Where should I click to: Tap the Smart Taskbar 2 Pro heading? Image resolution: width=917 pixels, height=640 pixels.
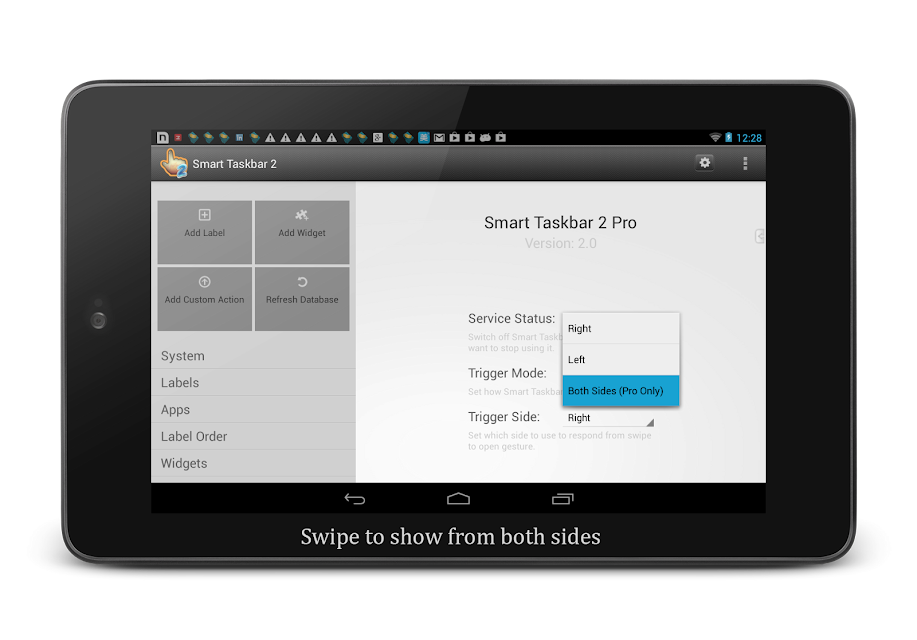pyautogui.click(x=560, y=222)
